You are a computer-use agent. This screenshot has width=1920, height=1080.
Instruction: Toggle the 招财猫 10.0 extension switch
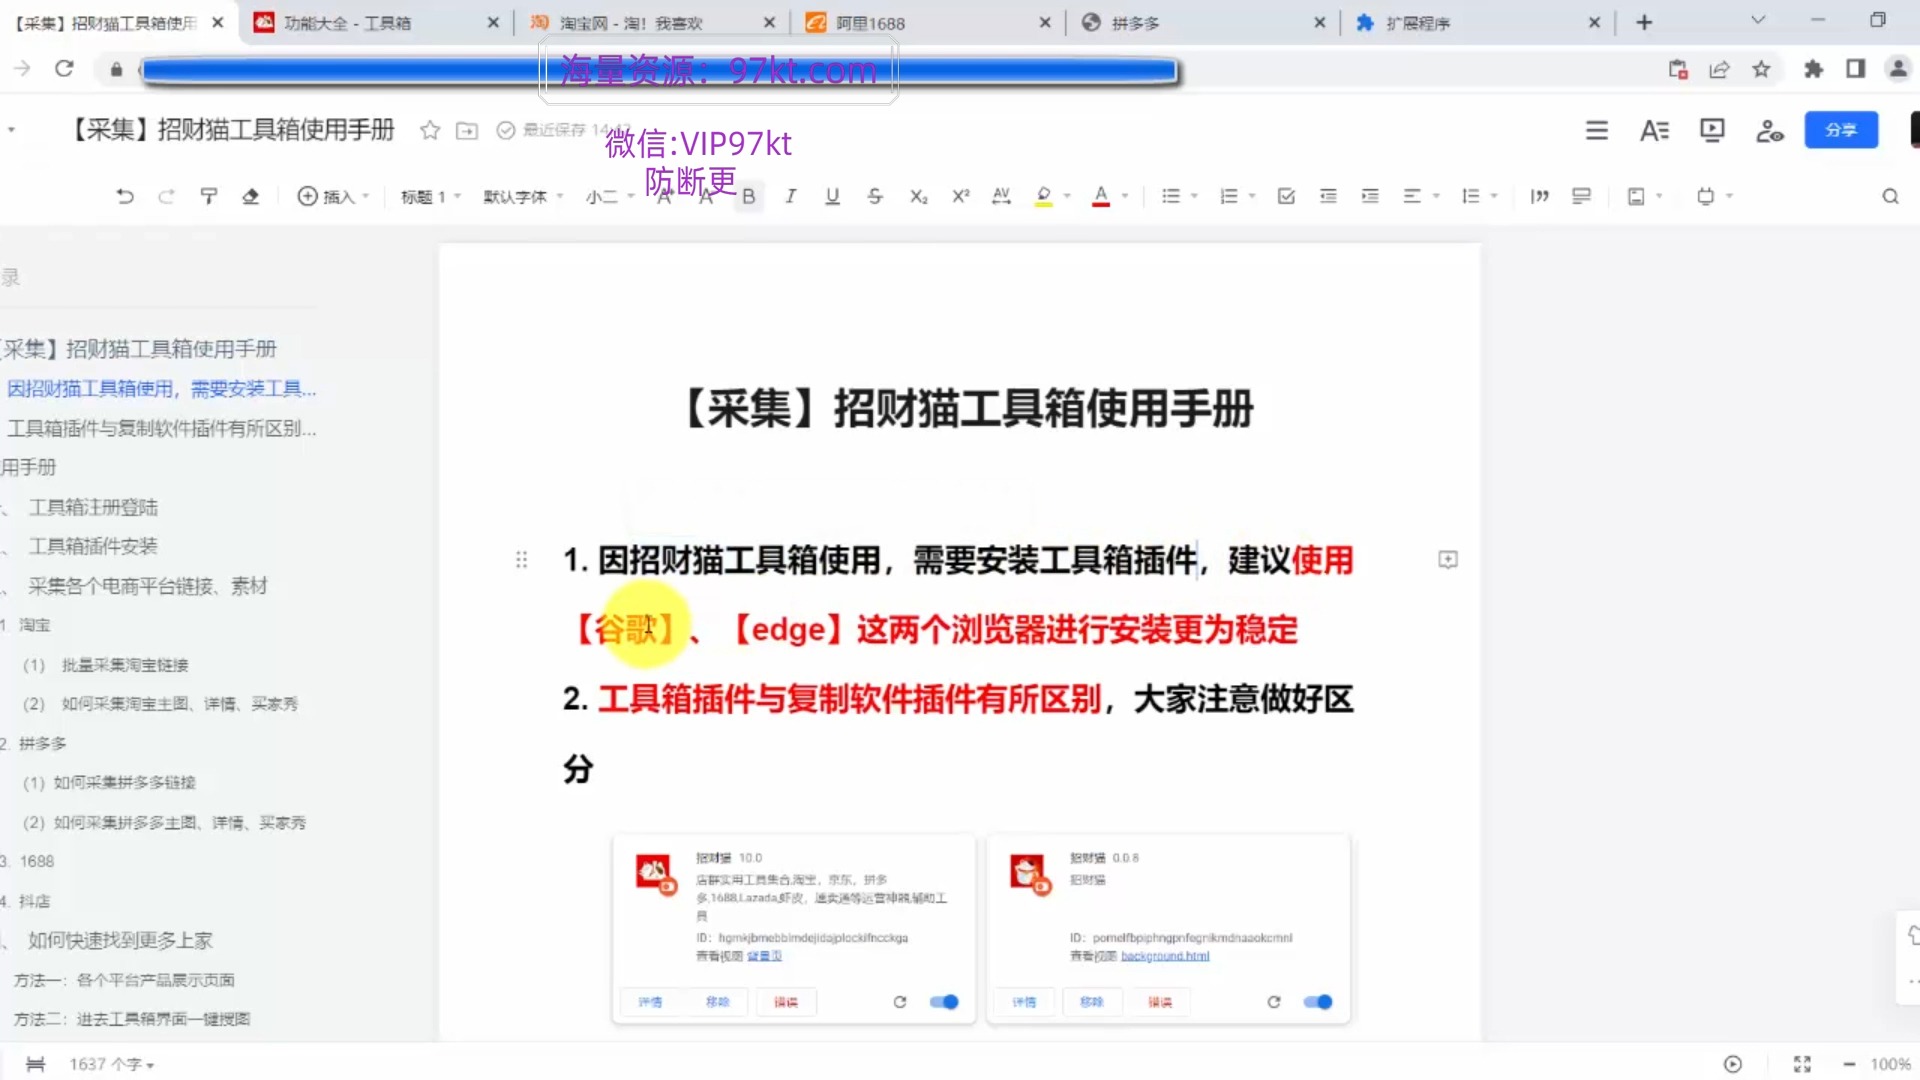click(x=943, y=1002)
